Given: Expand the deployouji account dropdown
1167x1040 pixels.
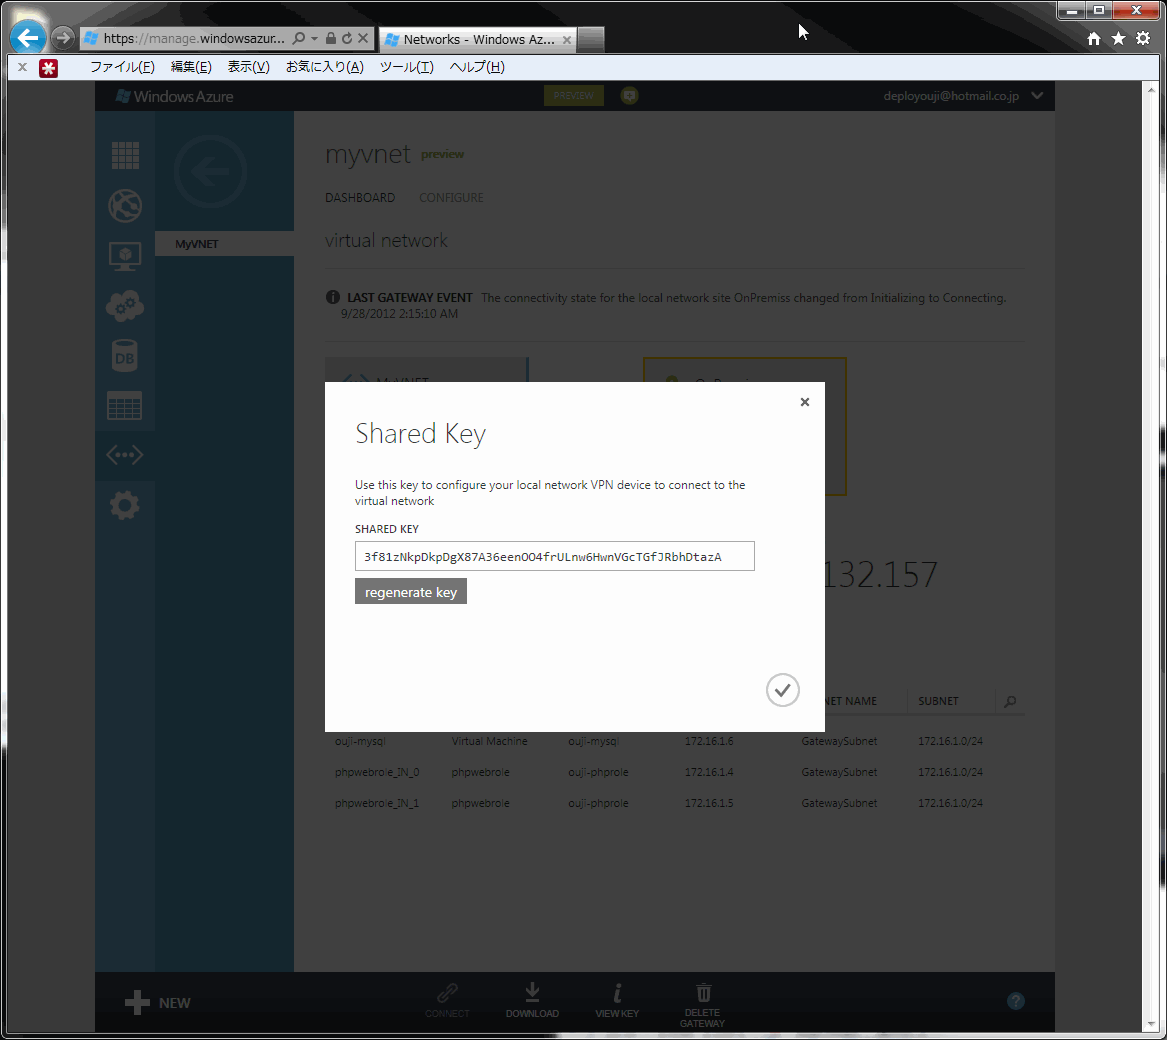Looking at the screenshot, I should coord(1037,95).
